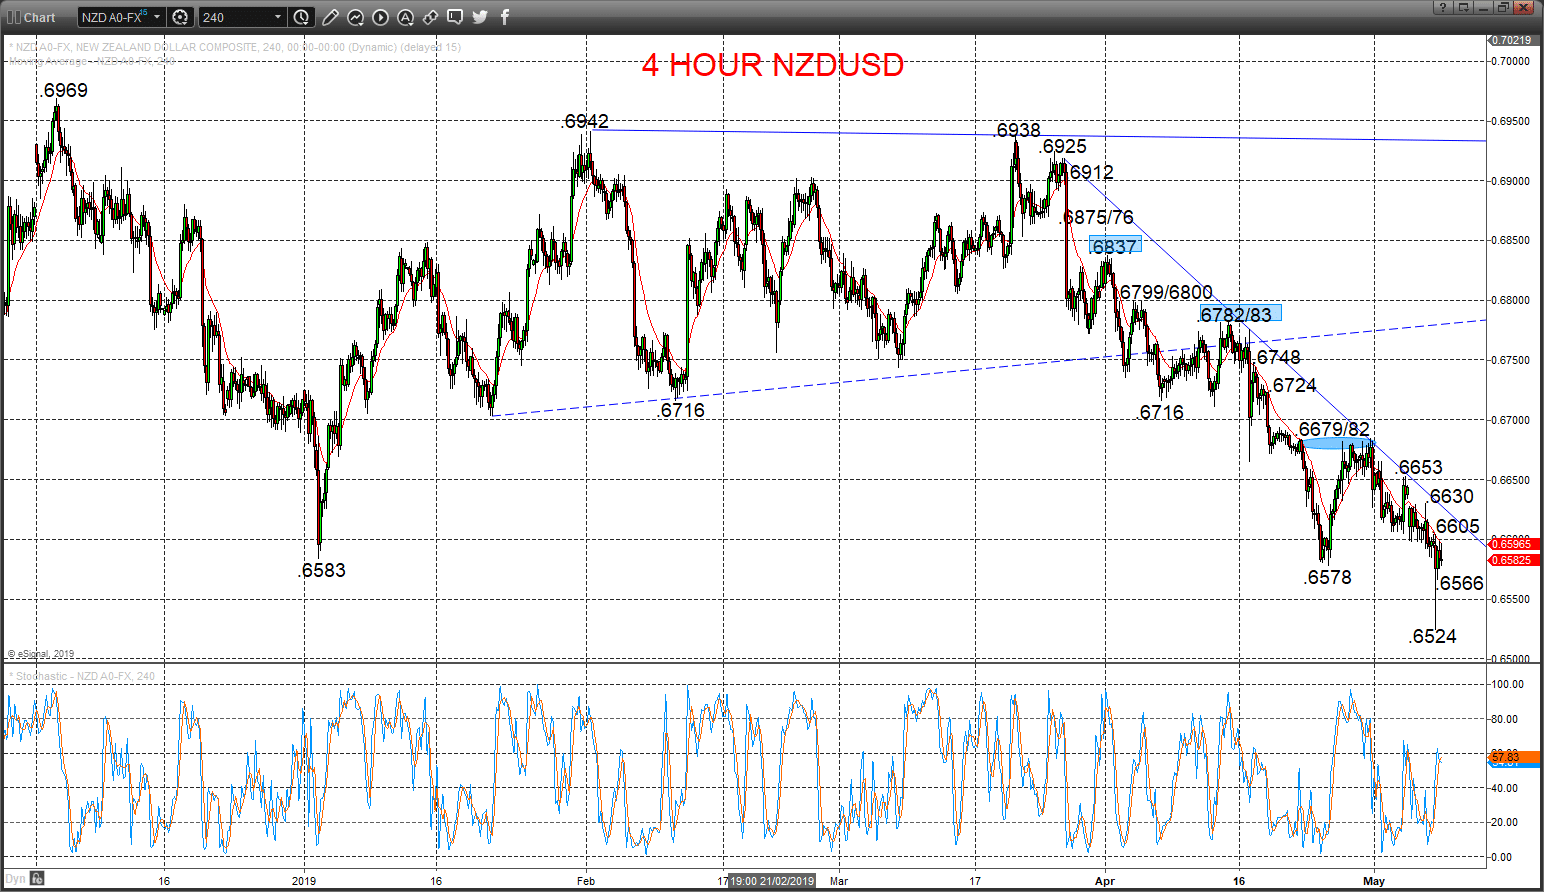Select the NZD A0-FX chart legend line
1544x892 pixels.
236,47
